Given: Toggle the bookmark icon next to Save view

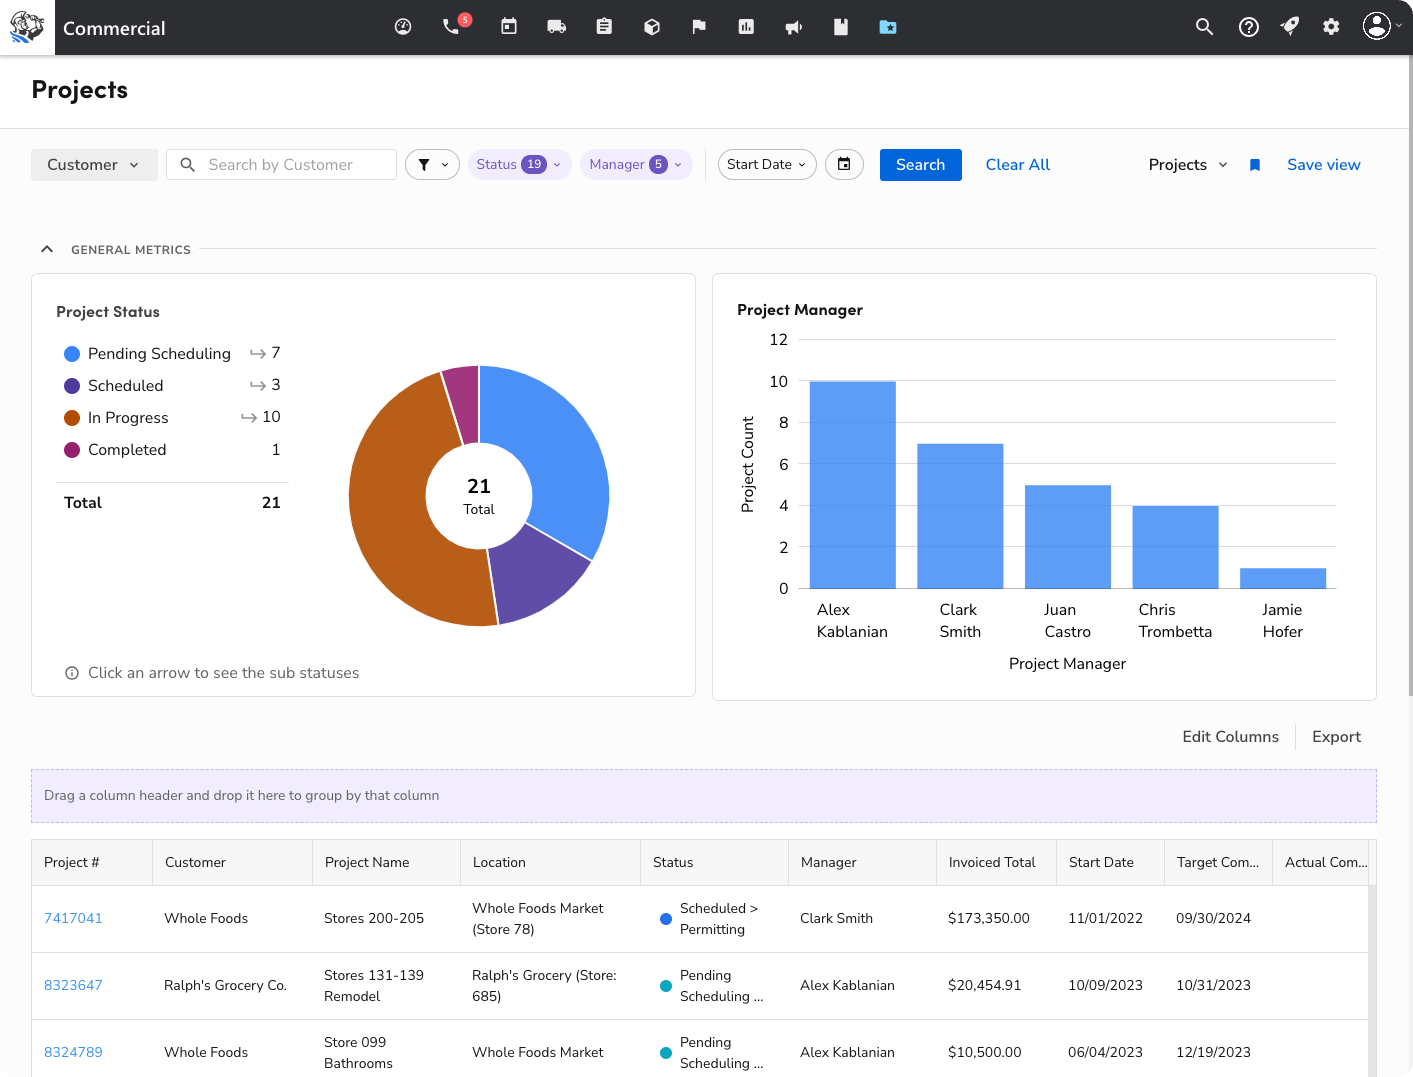Looking at the screenshot, I should pos(1254,164).
